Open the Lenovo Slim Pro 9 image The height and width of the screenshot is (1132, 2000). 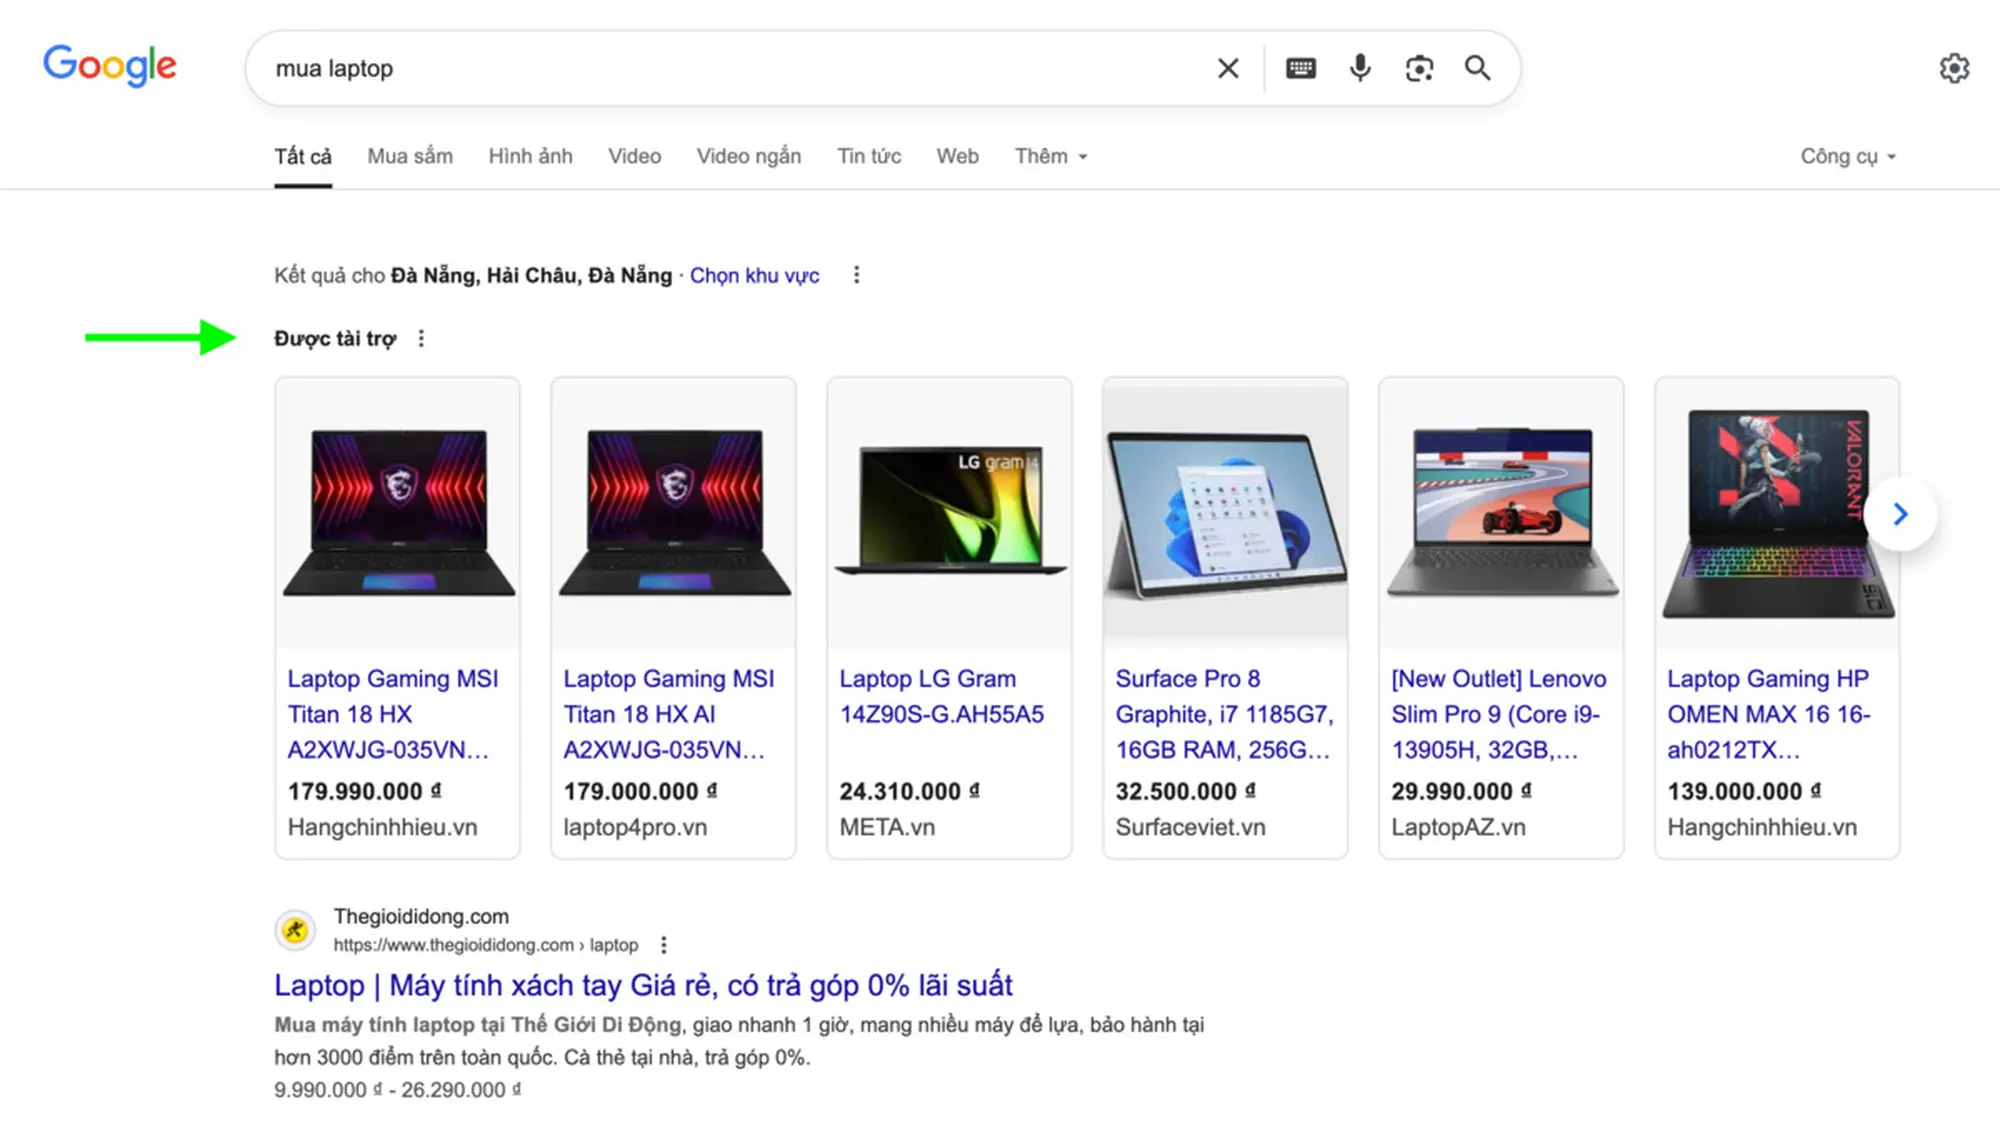1501,513
